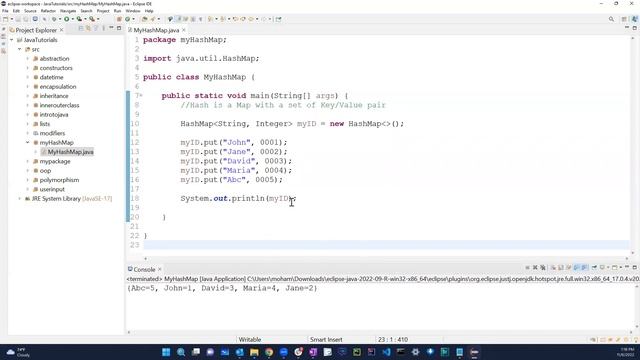
Task: Open the Project menu
Action: coord(103,11)
